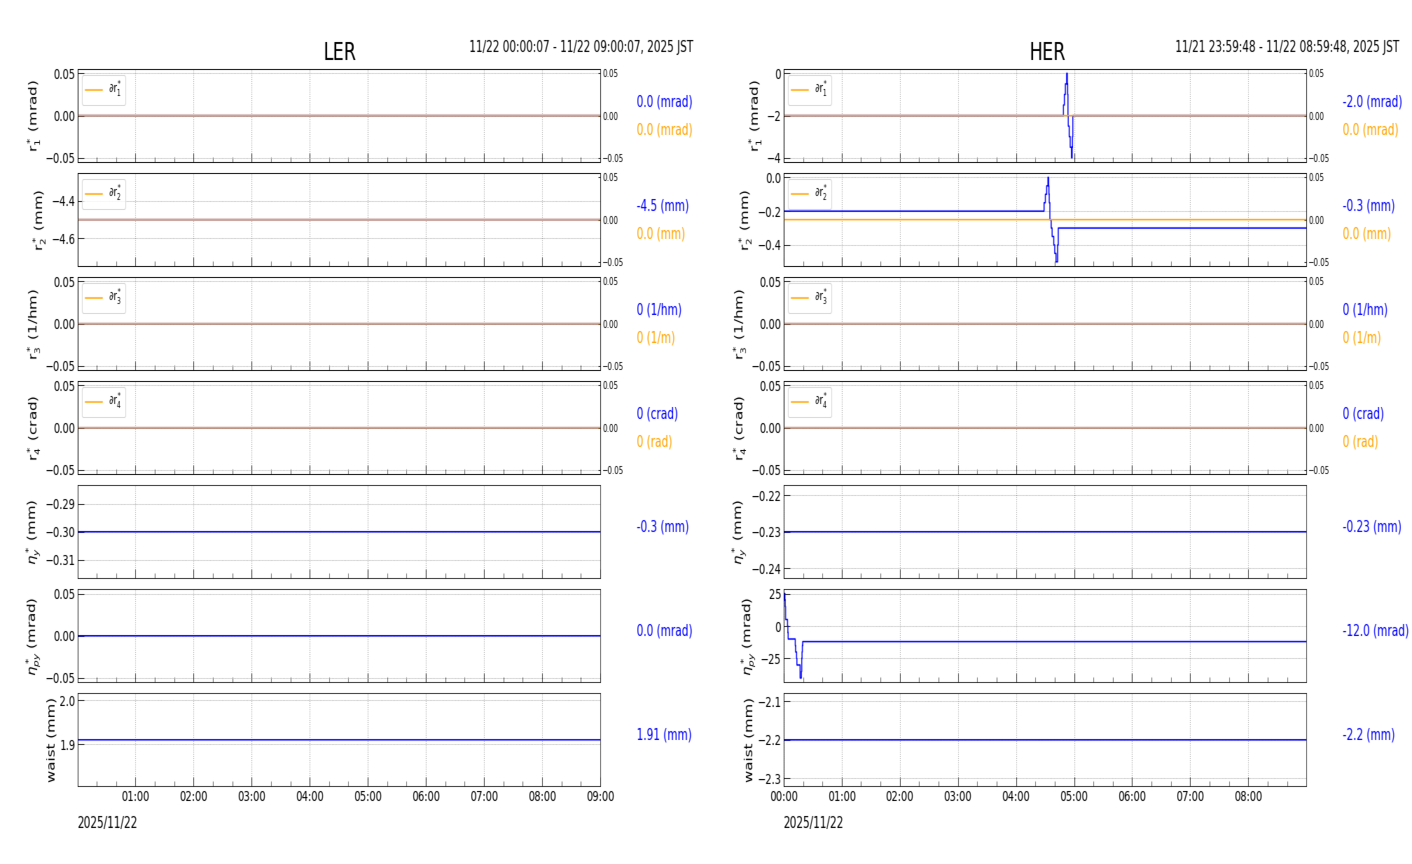Viewport: 1412px width, 864px height.
Task: Click the ∂r2* legend in HER plot
Action: [x=809, y=194]
